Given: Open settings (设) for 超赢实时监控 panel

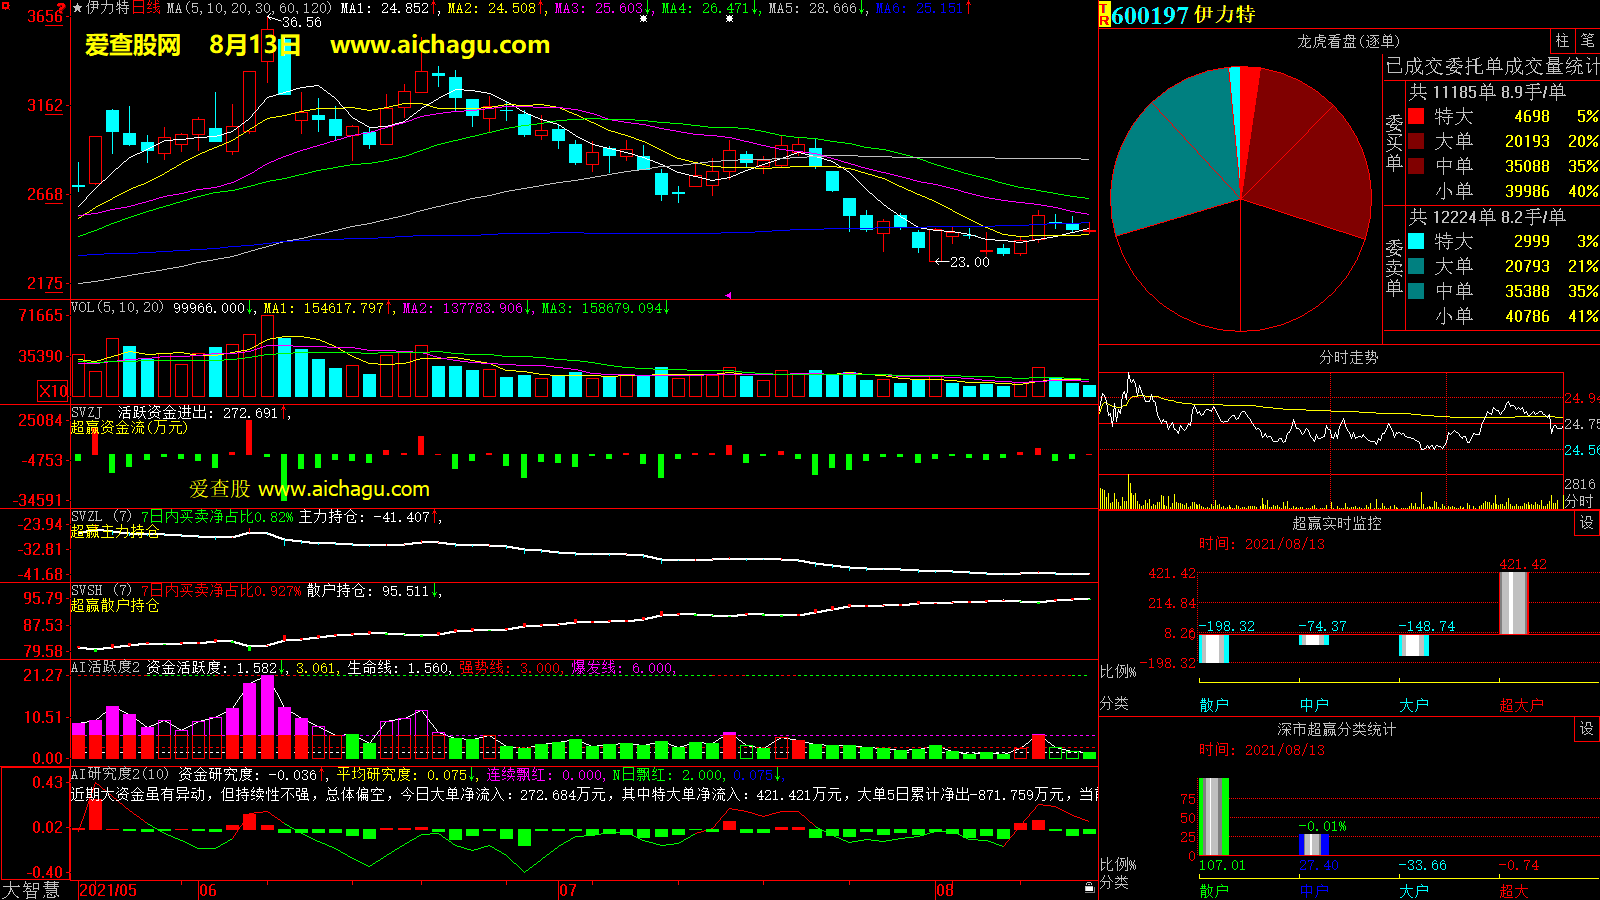Looking at the screenshot, I should [1586, 523].
